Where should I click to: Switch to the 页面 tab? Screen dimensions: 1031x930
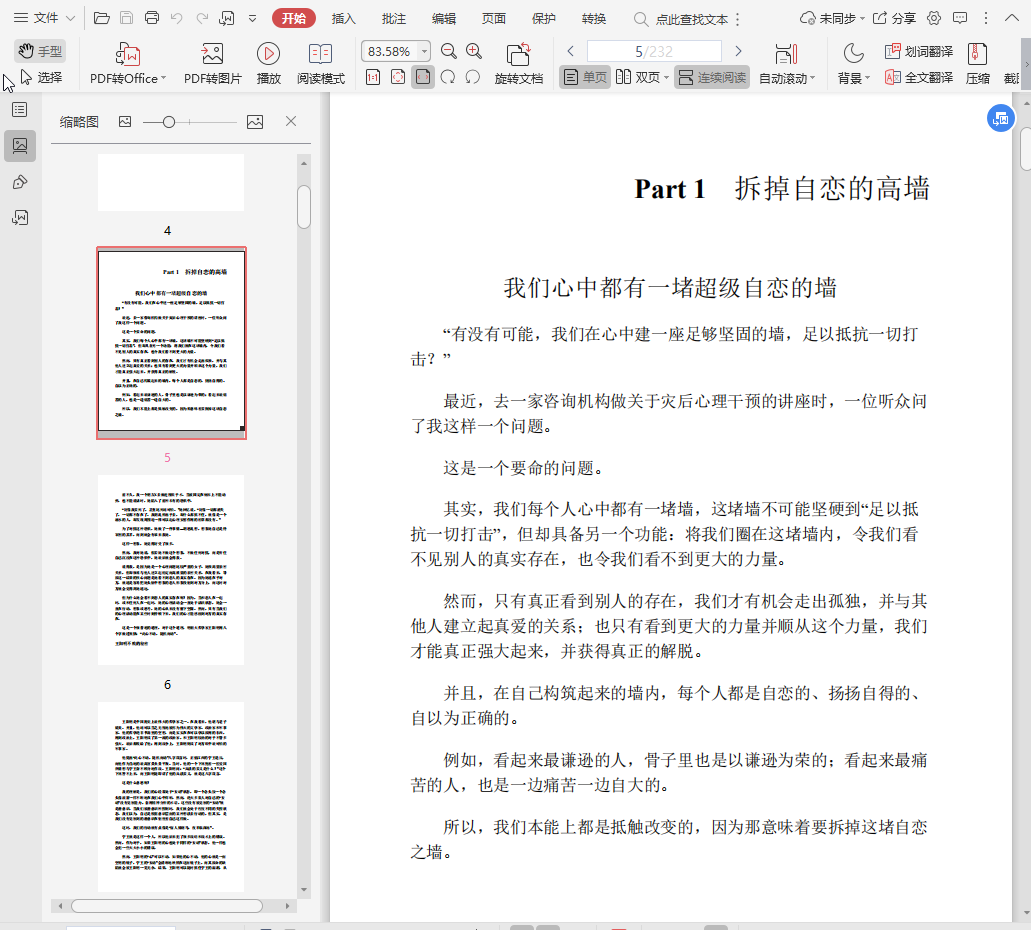tap(493, 18)
